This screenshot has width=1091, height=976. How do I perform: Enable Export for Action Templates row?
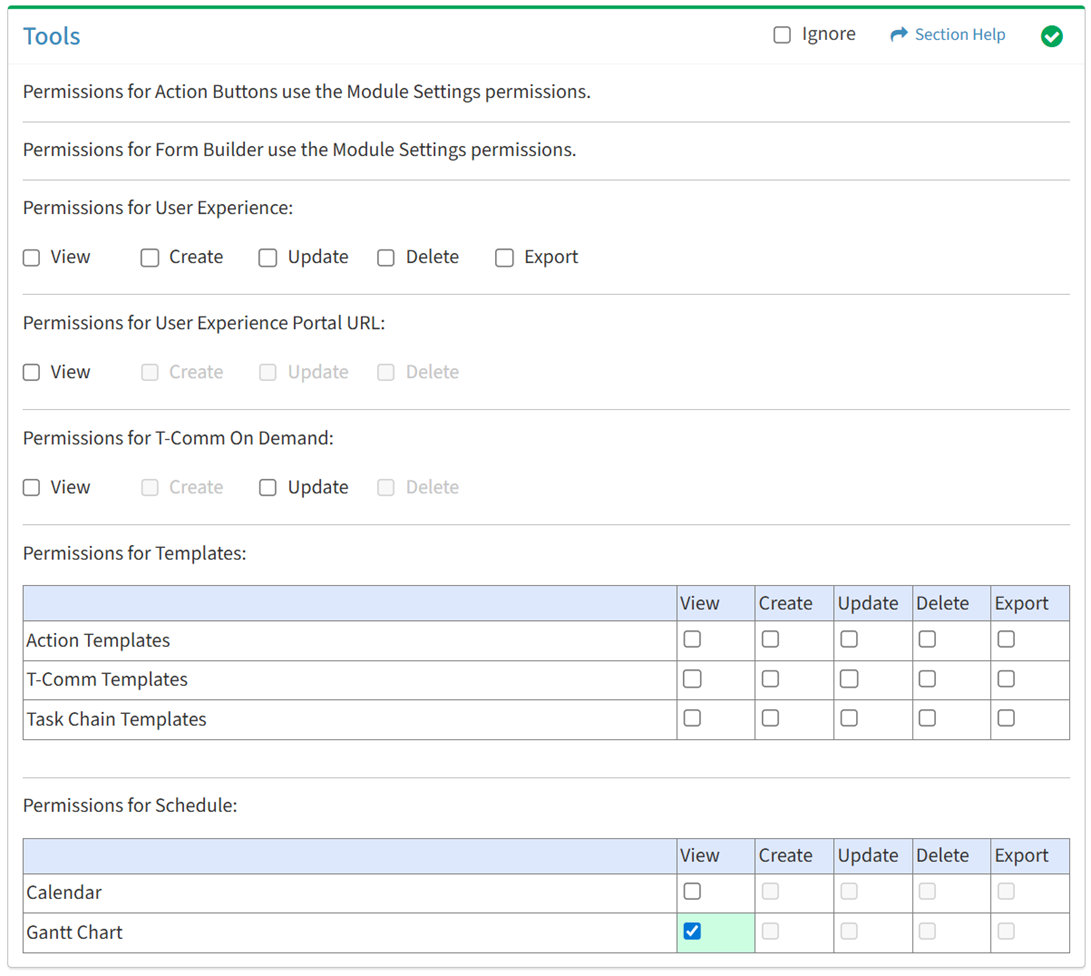tap(1006, 639)
